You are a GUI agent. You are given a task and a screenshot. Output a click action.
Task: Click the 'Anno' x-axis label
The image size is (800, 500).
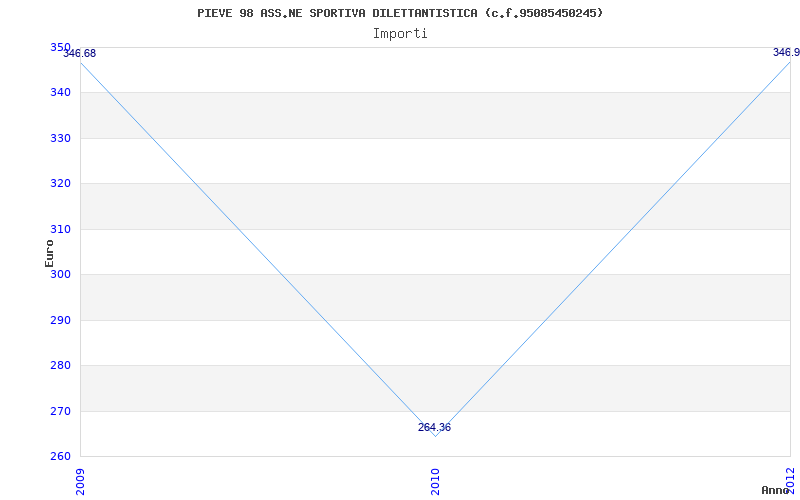pyautogui.click(x=776, y=491)
